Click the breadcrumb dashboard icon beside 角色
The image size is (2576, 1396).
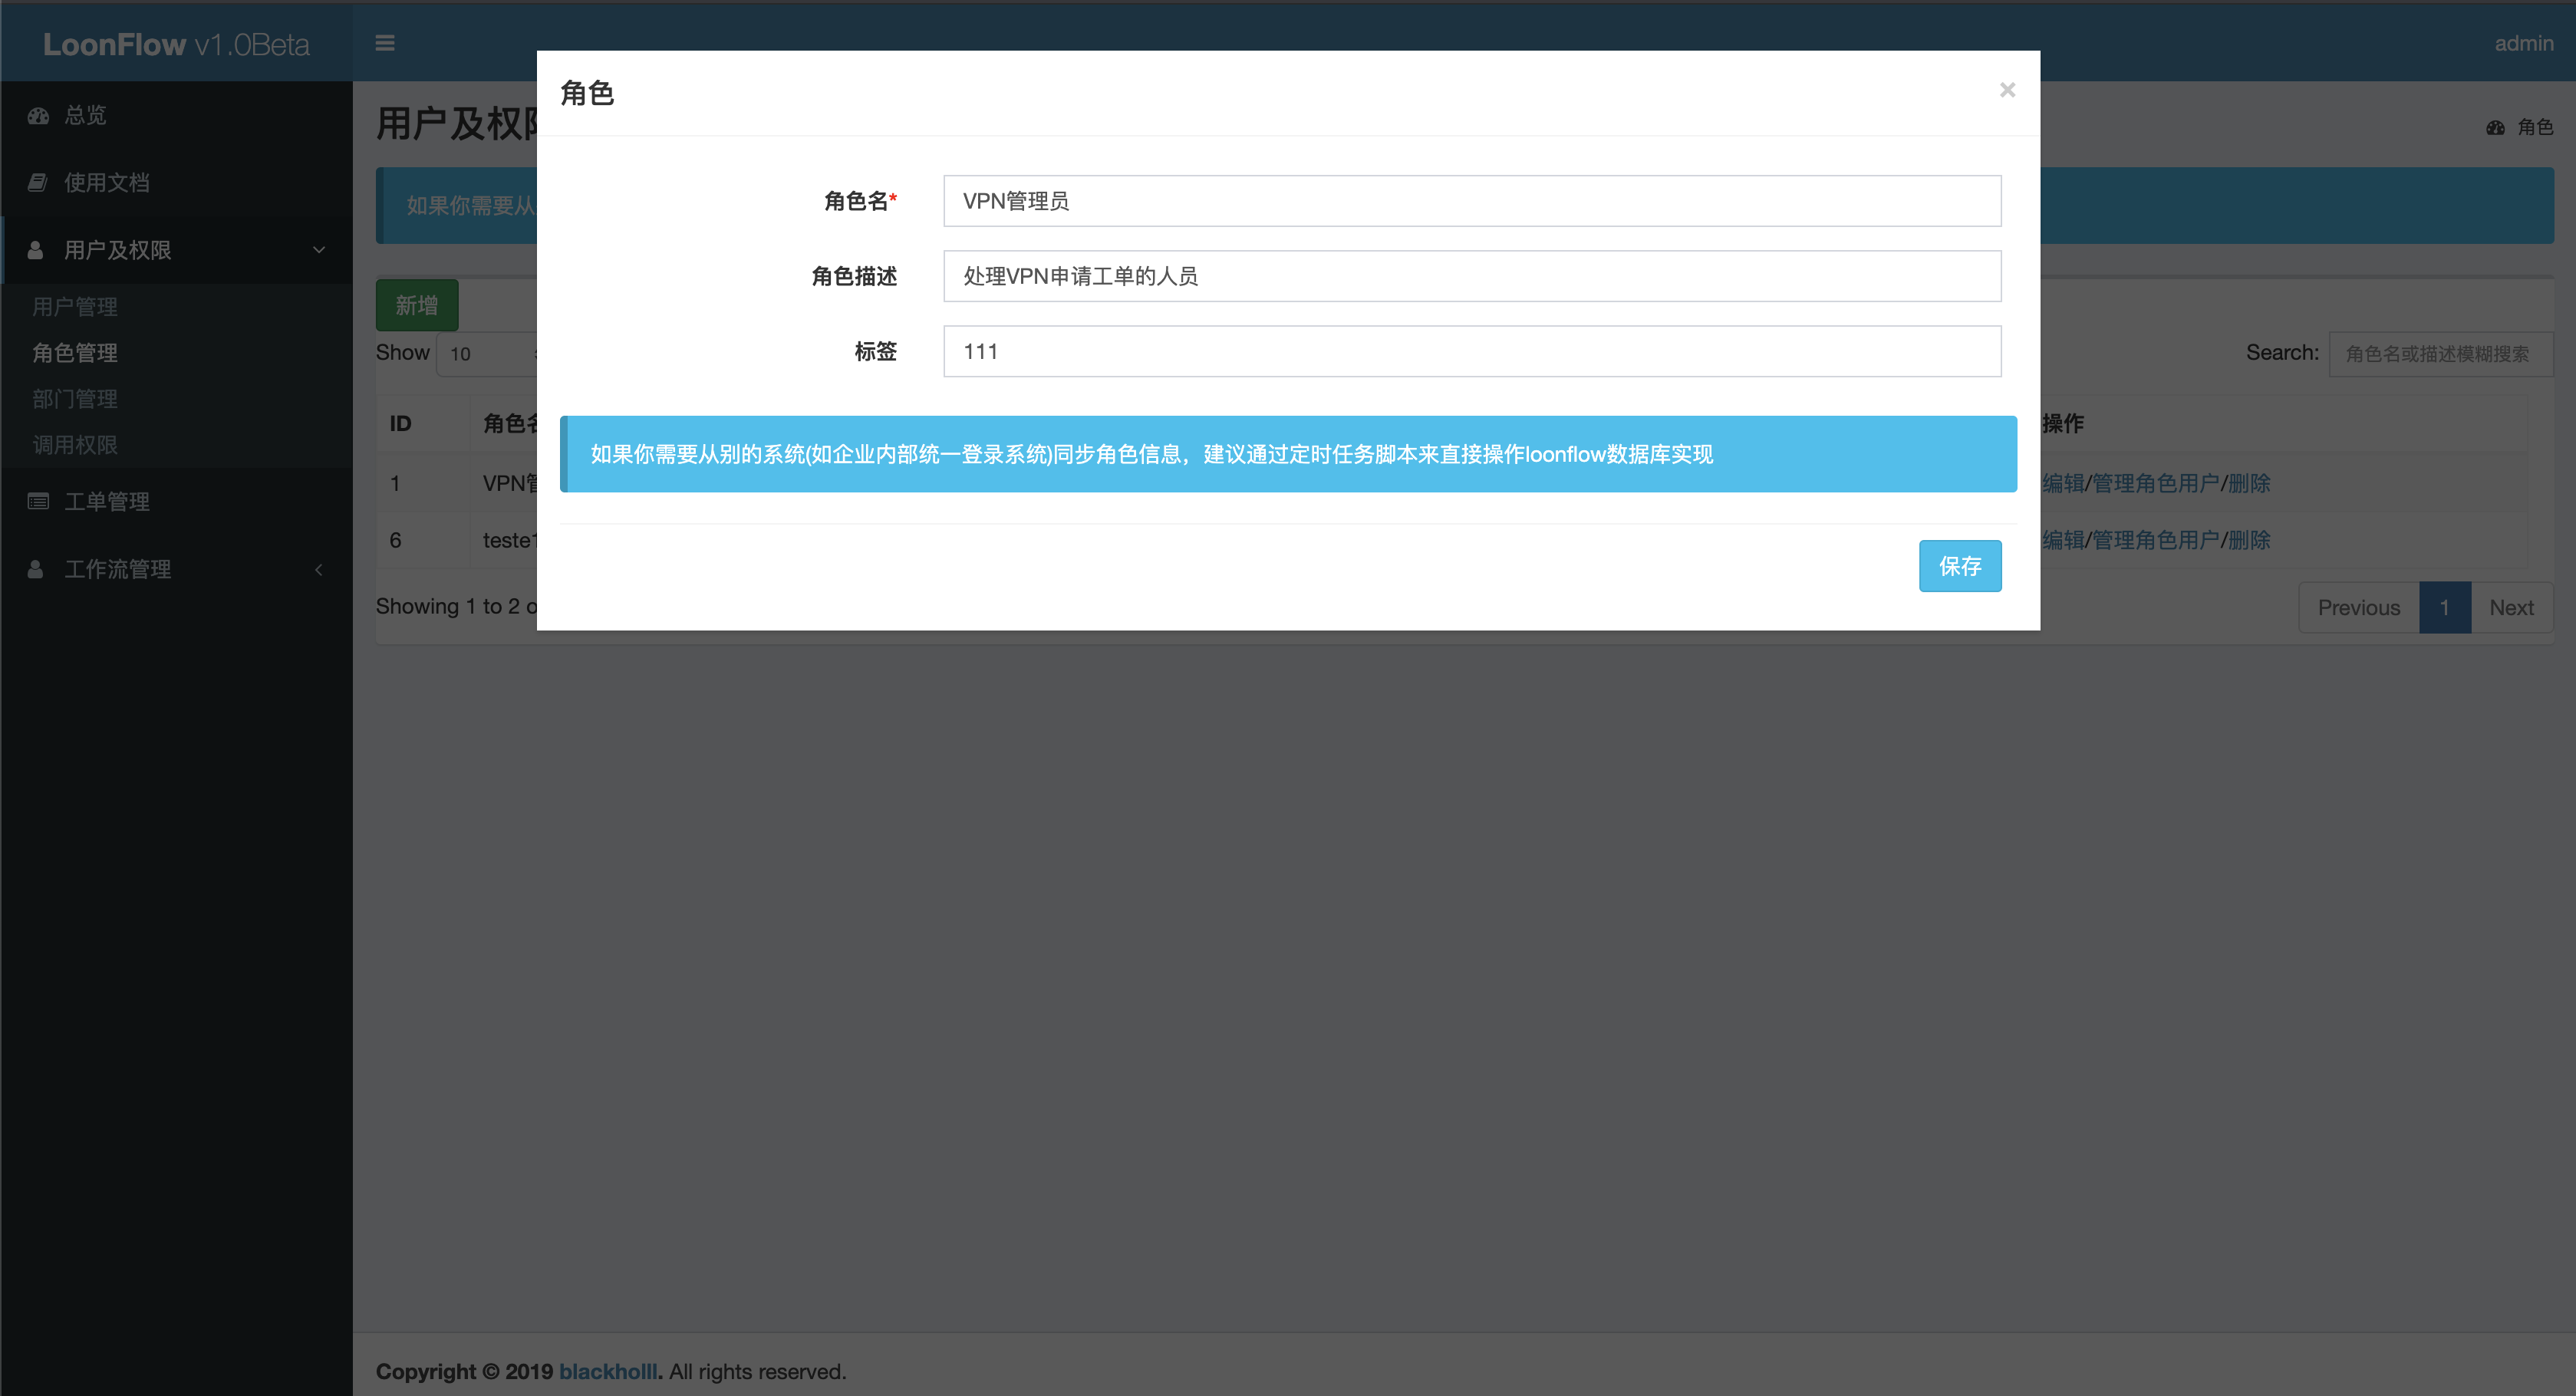tap(2496, 127)
